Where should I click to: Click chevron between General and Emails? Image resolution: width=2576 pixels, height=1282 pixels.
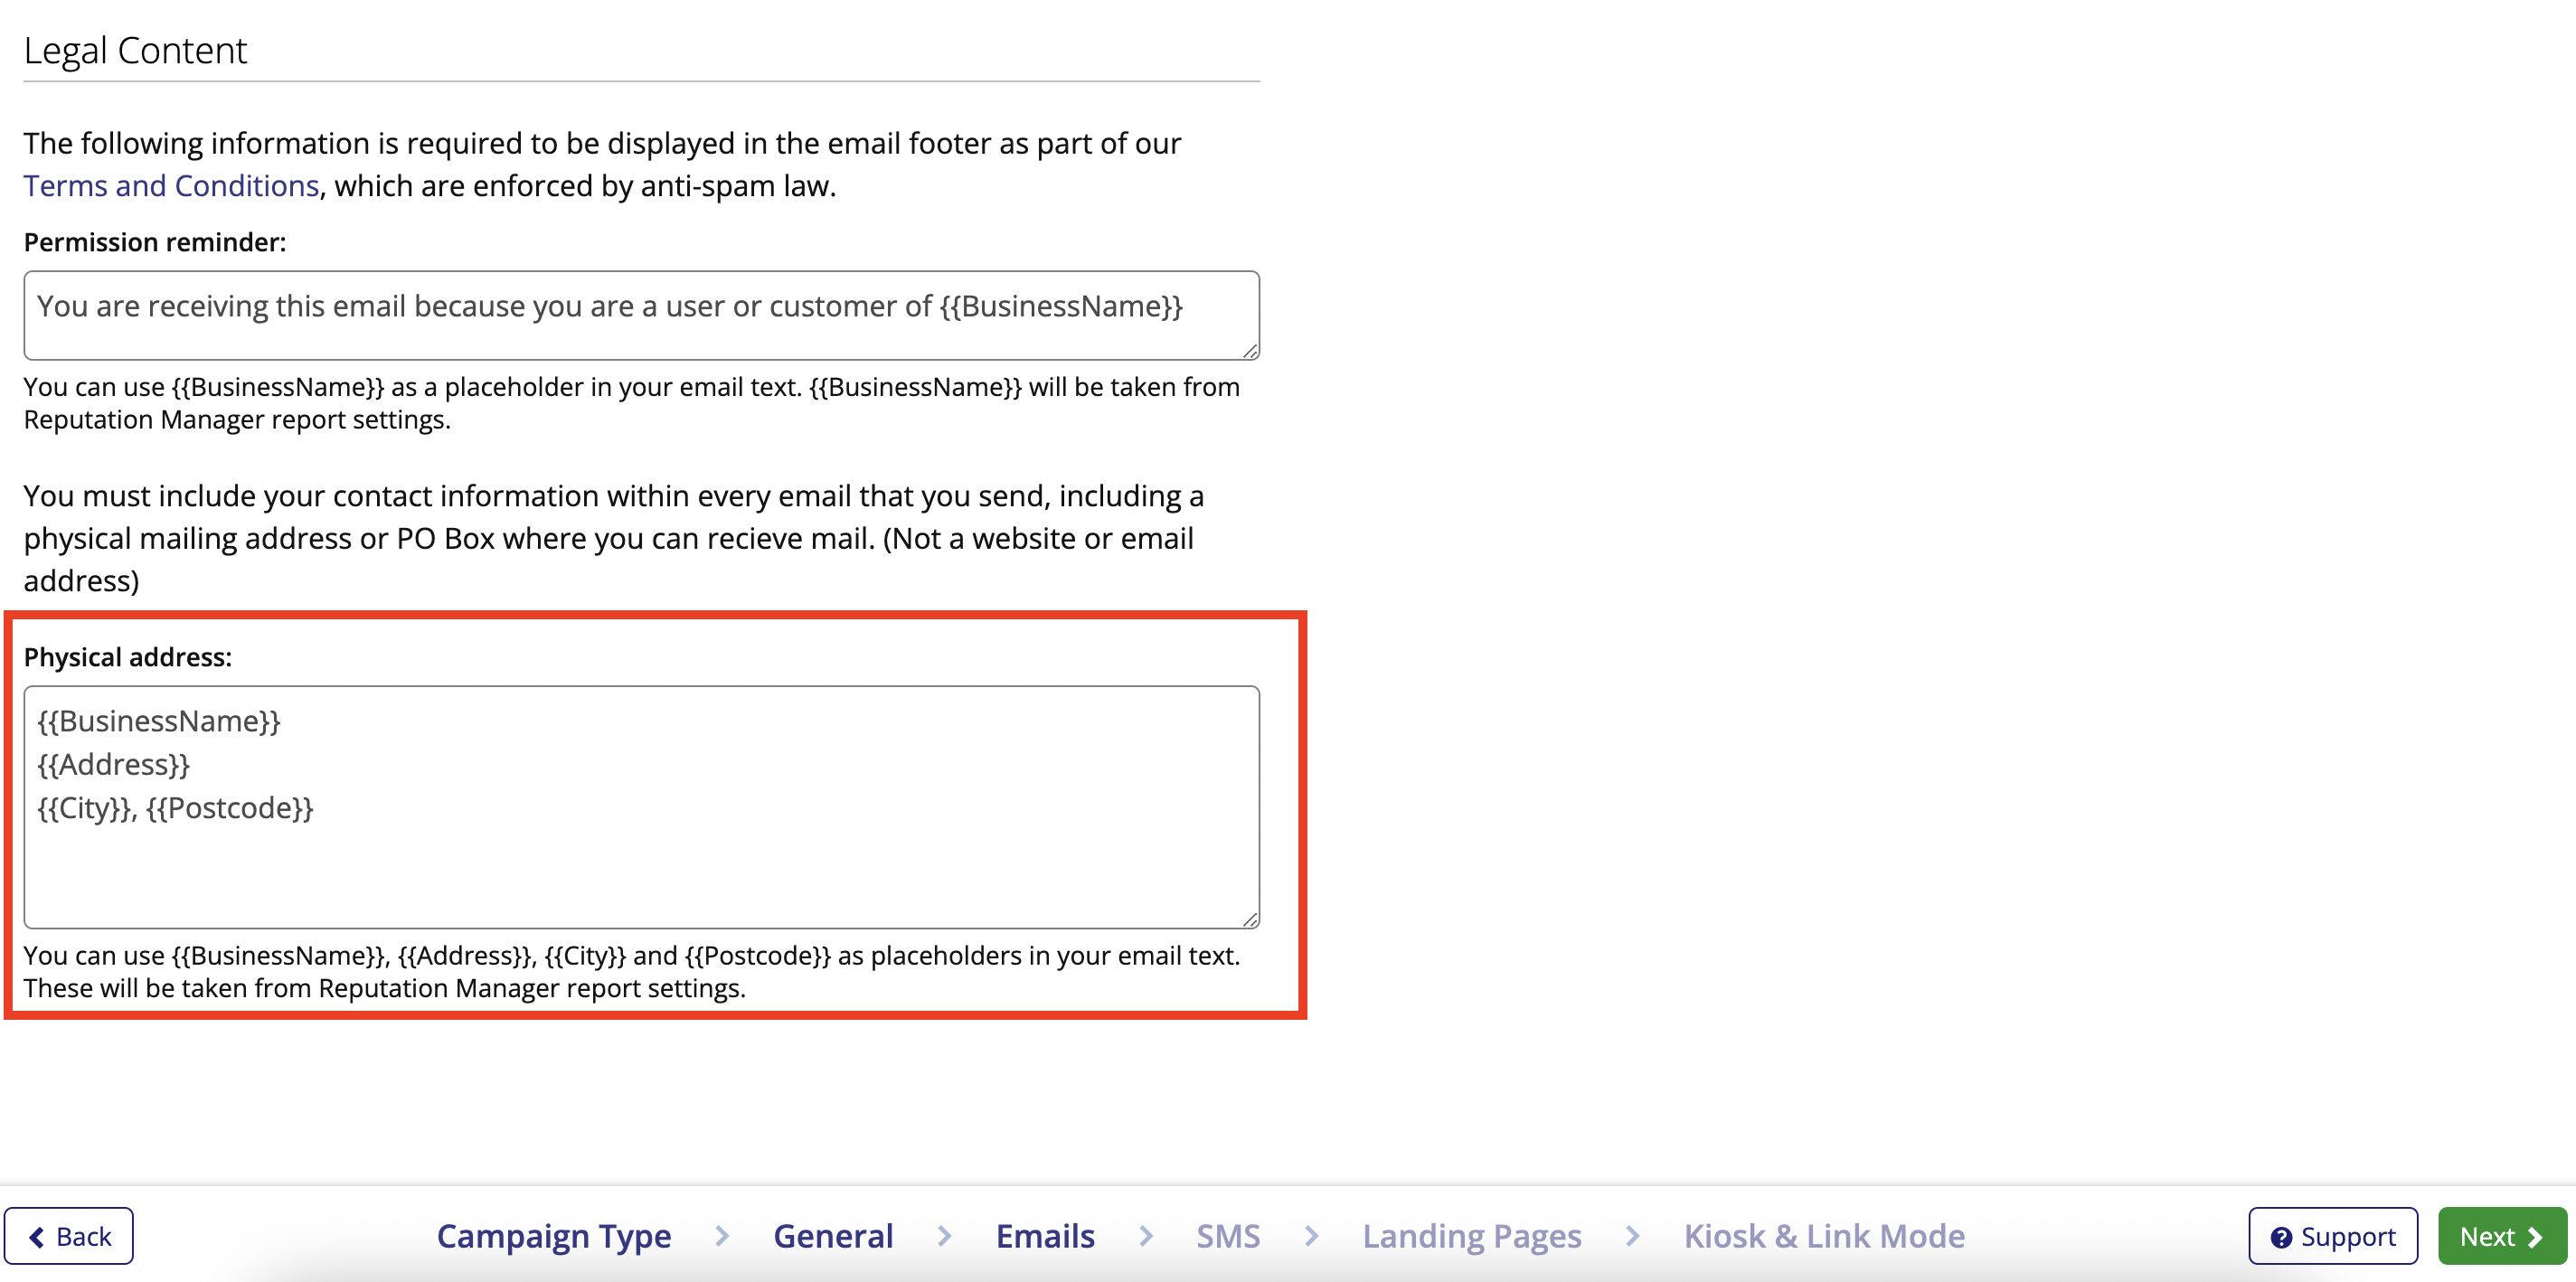[944, 1236]
